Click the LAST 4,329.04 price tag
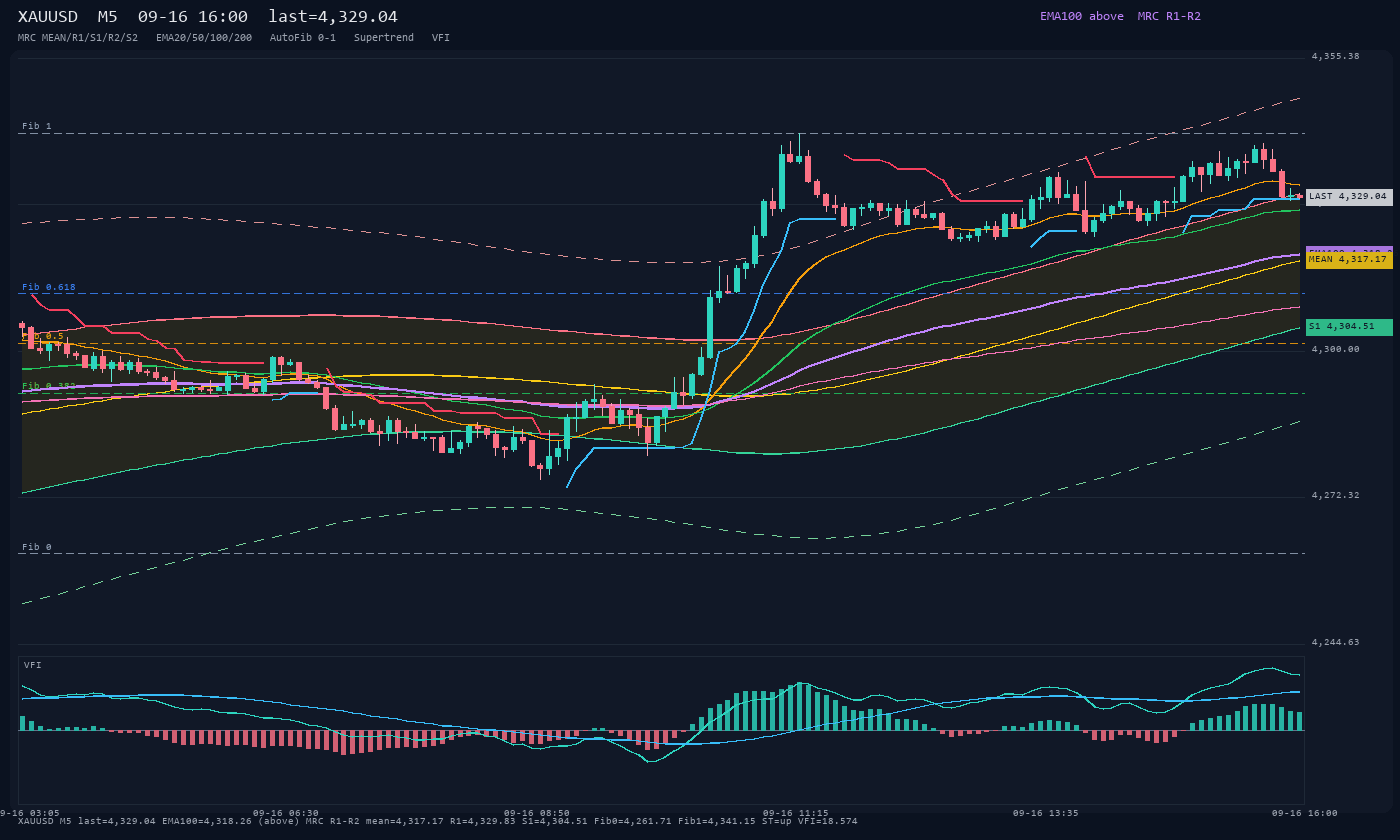The width and height of the screenshot is (1400, 840). click(x=1349, y=197)
